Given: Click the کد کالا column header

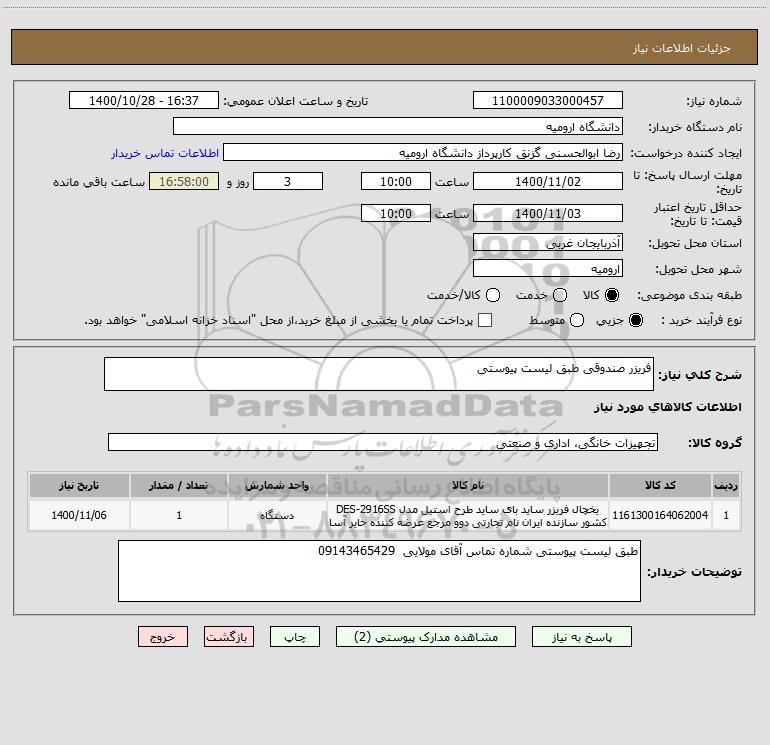Looking at the screenshot, I should tap(660, 486).
